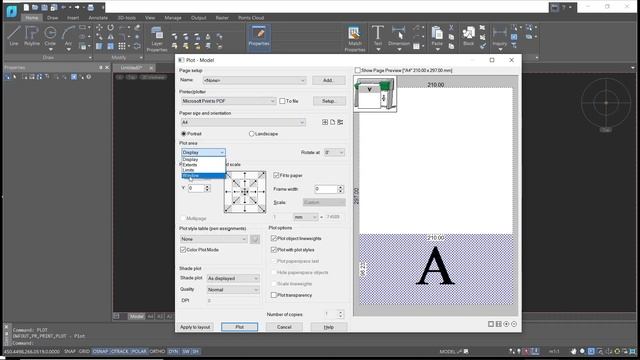Open the Quality Normal dropdown
This screenshot has width=640, height=360.
(x=233, y=290)
